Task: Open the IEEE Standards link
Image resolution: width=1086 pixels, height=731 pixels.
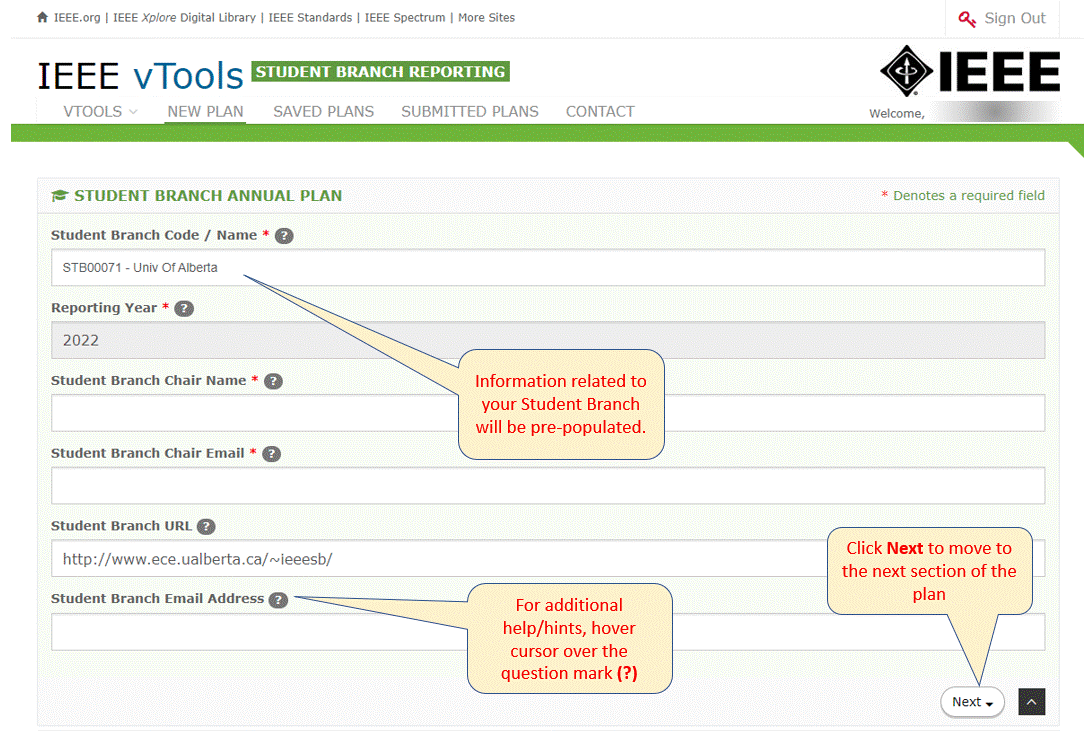Action: point(310,17)
